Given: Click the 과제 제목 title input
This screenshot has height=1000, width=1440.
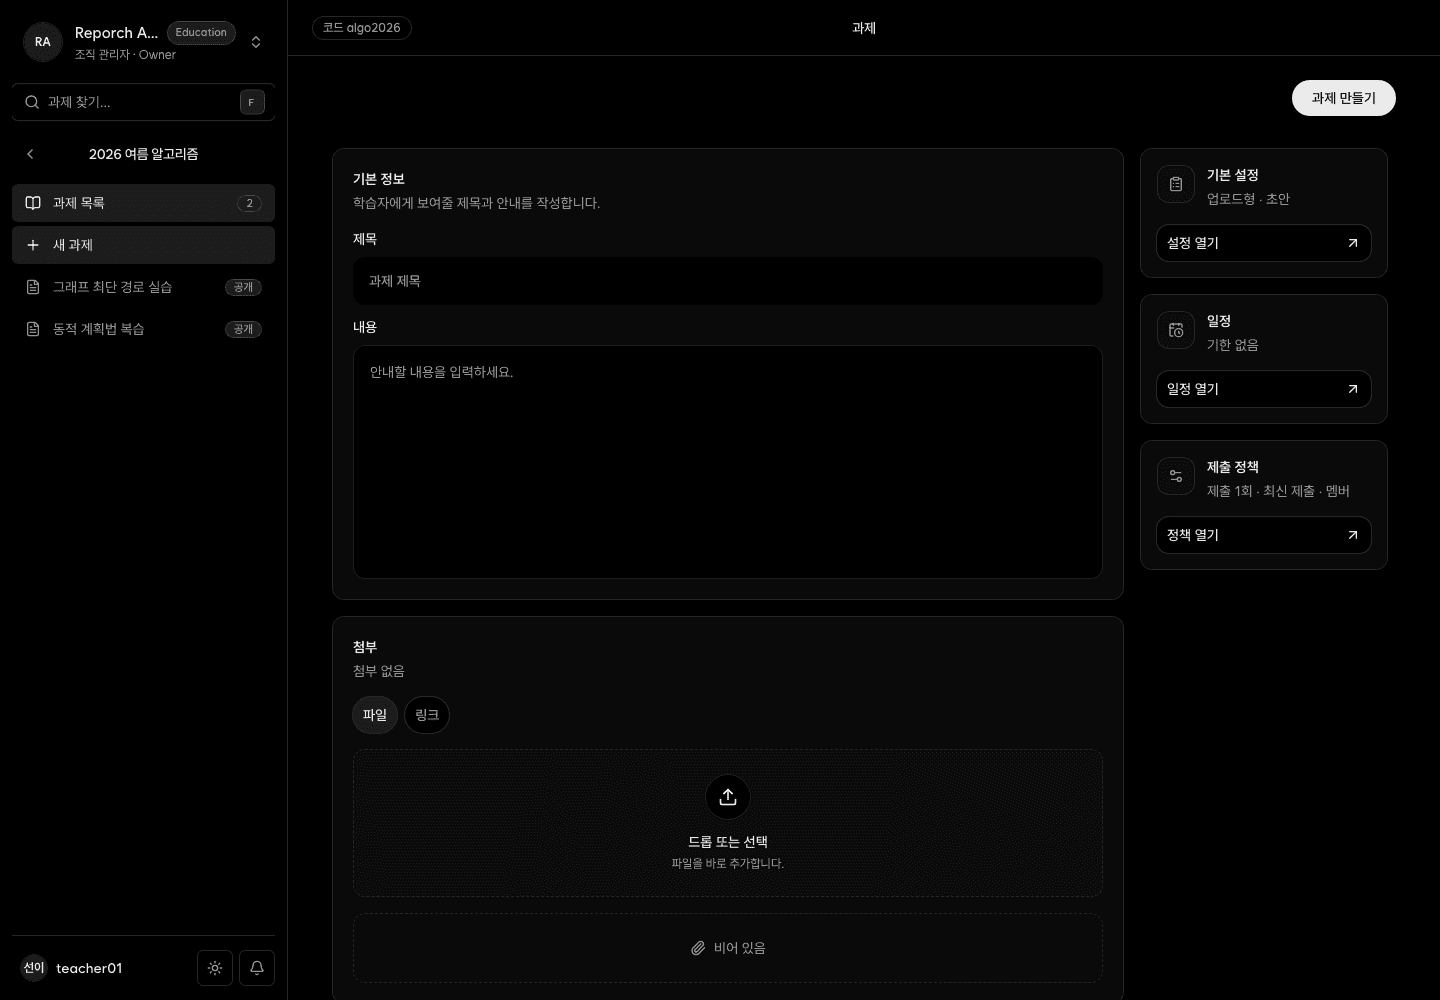Looking at the screenshot, I should pos(728,281).
